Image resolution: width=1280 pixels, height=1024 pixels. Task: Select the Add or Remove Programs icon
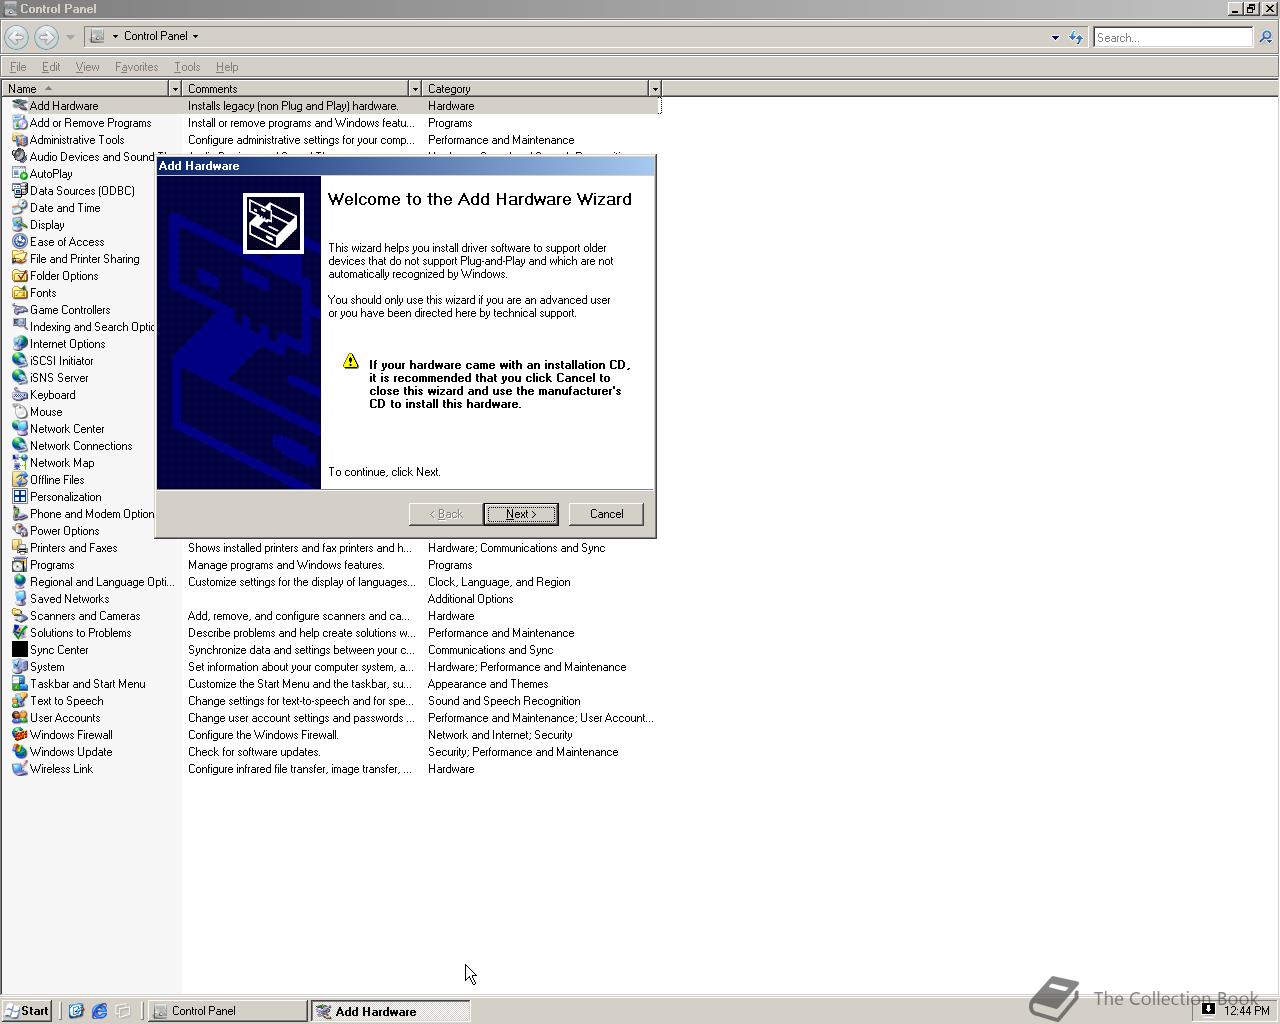click(19, 123)
